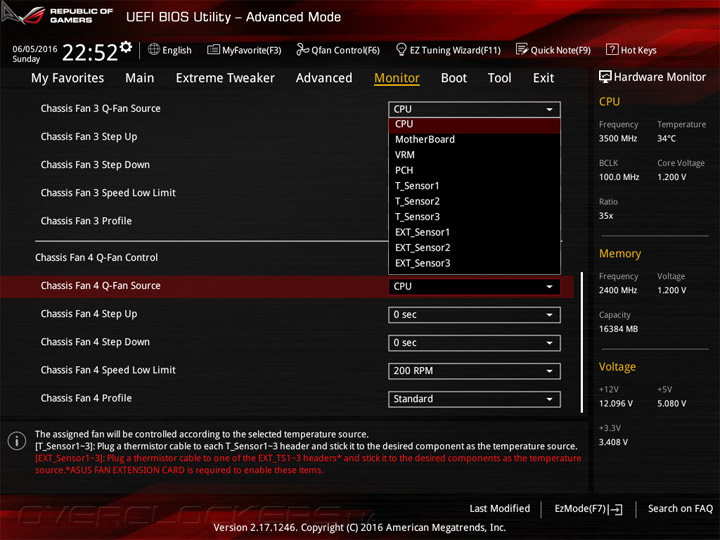The height and width of the screenshot is (540, 720).
Task: Click Last Modified button
Action: point(500,508)
